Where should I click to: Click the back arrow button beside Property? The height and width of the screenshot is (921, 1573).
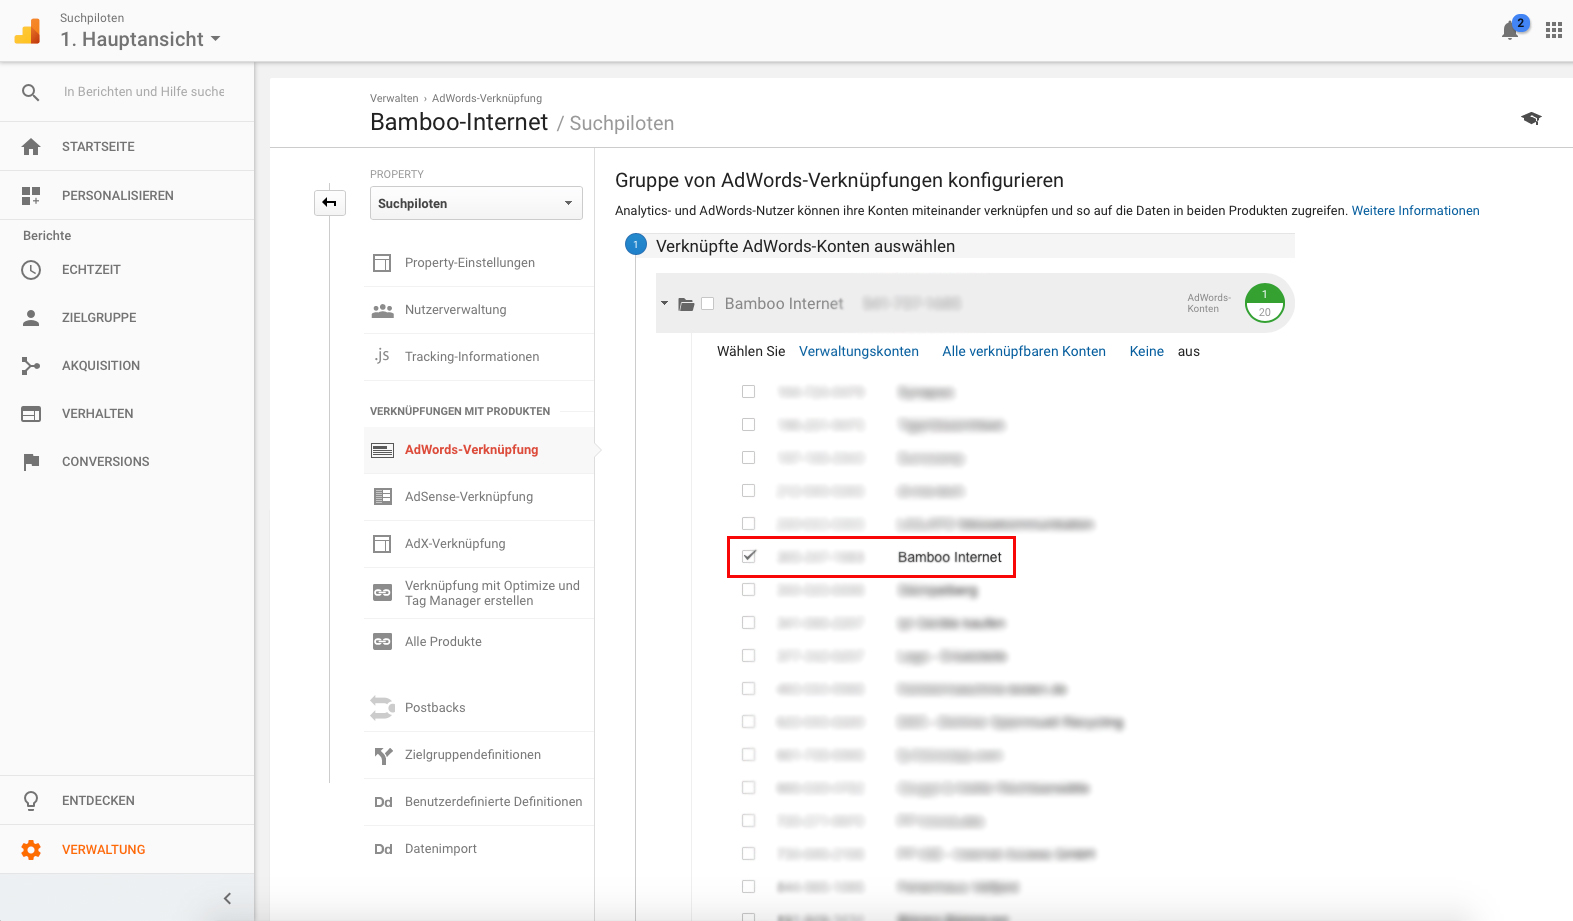[x=329, y=202]
